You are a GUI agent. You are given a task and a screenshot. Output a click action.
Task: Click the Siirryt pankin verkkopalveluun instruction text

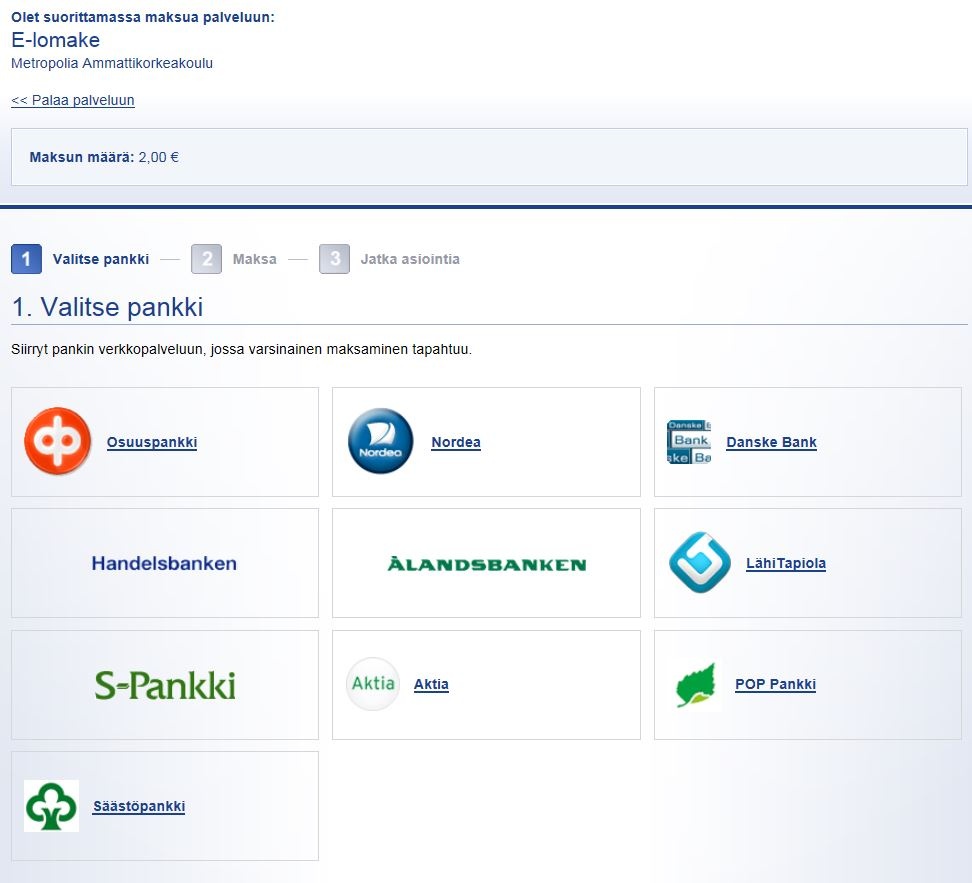(x=241, y=349)
